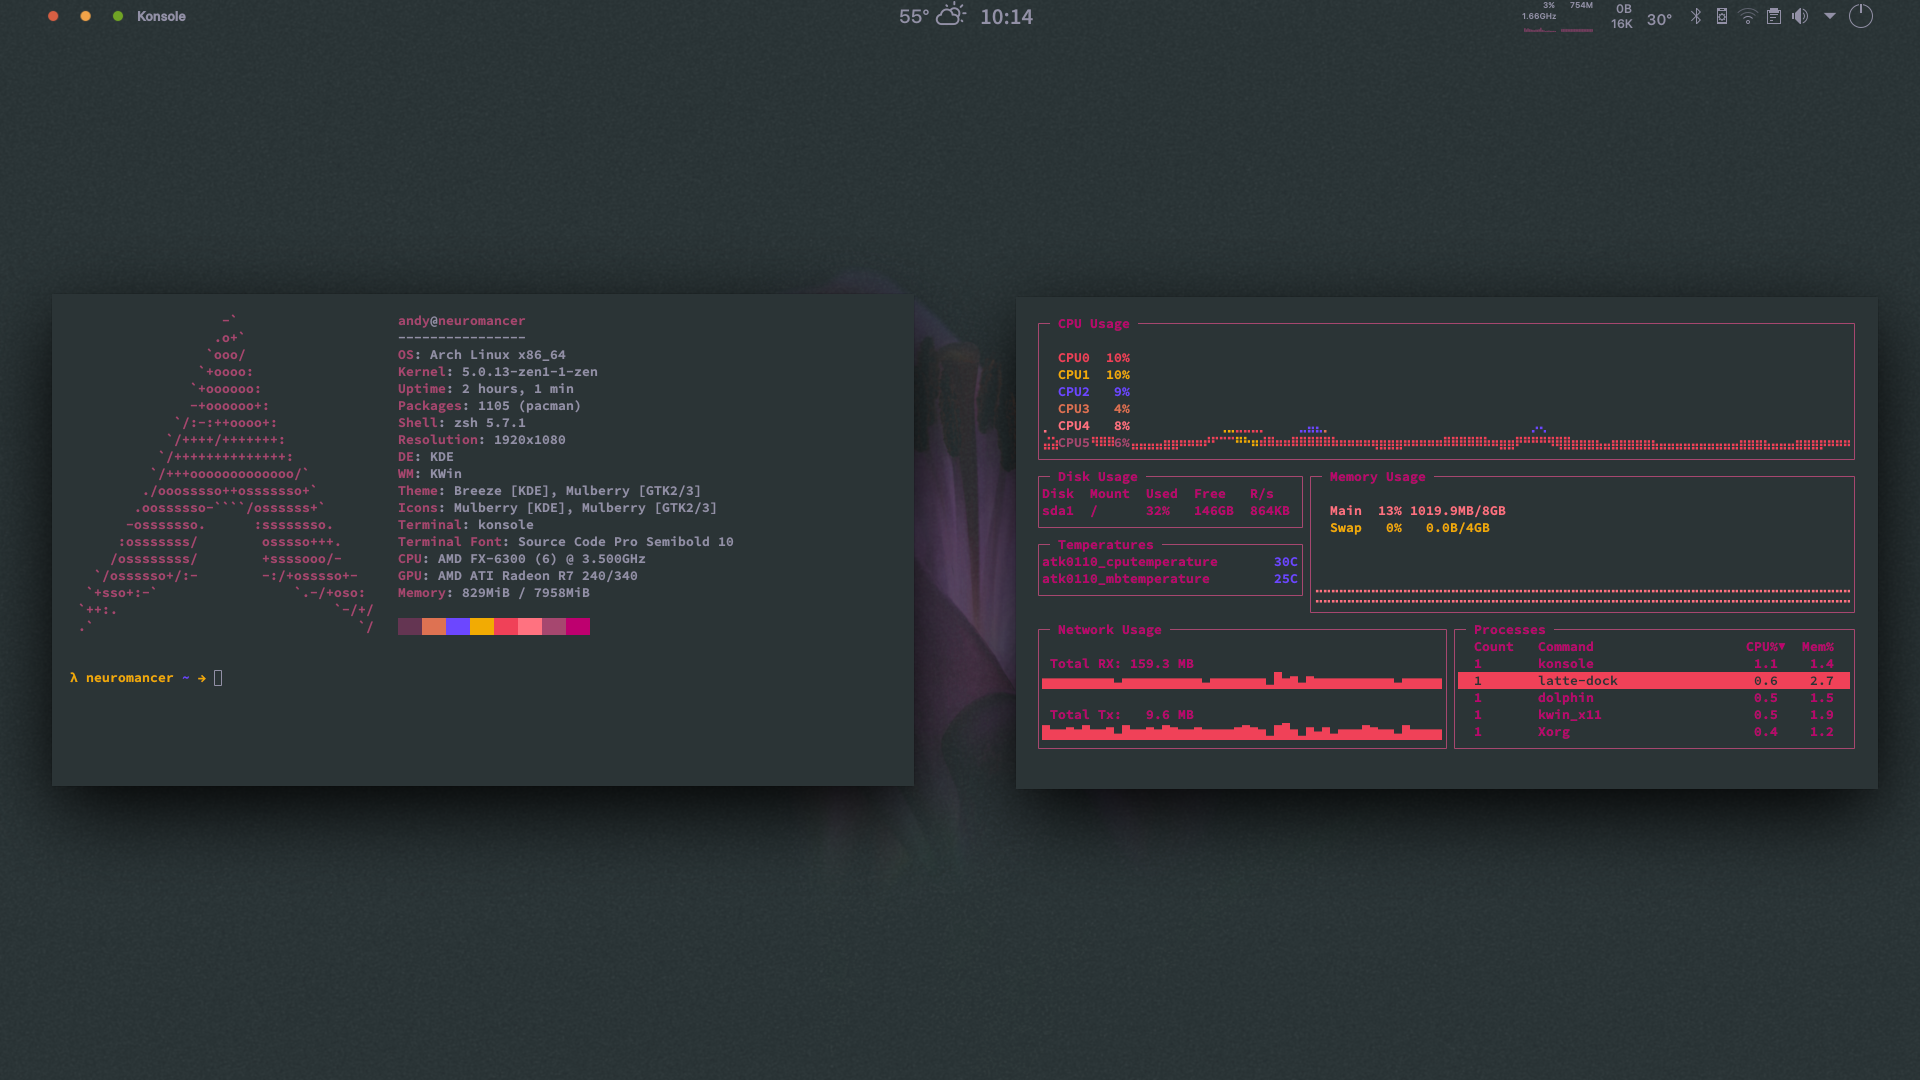Click the Swap 0.0B/4GB line
This screenshot has width=1920, height=1080.
(x=1409, y=528)
